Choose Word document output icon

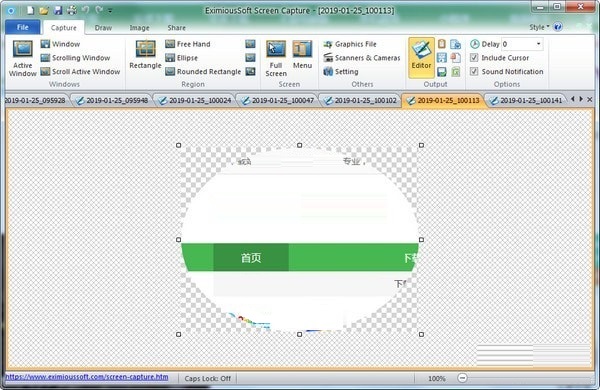pos(455,44)
